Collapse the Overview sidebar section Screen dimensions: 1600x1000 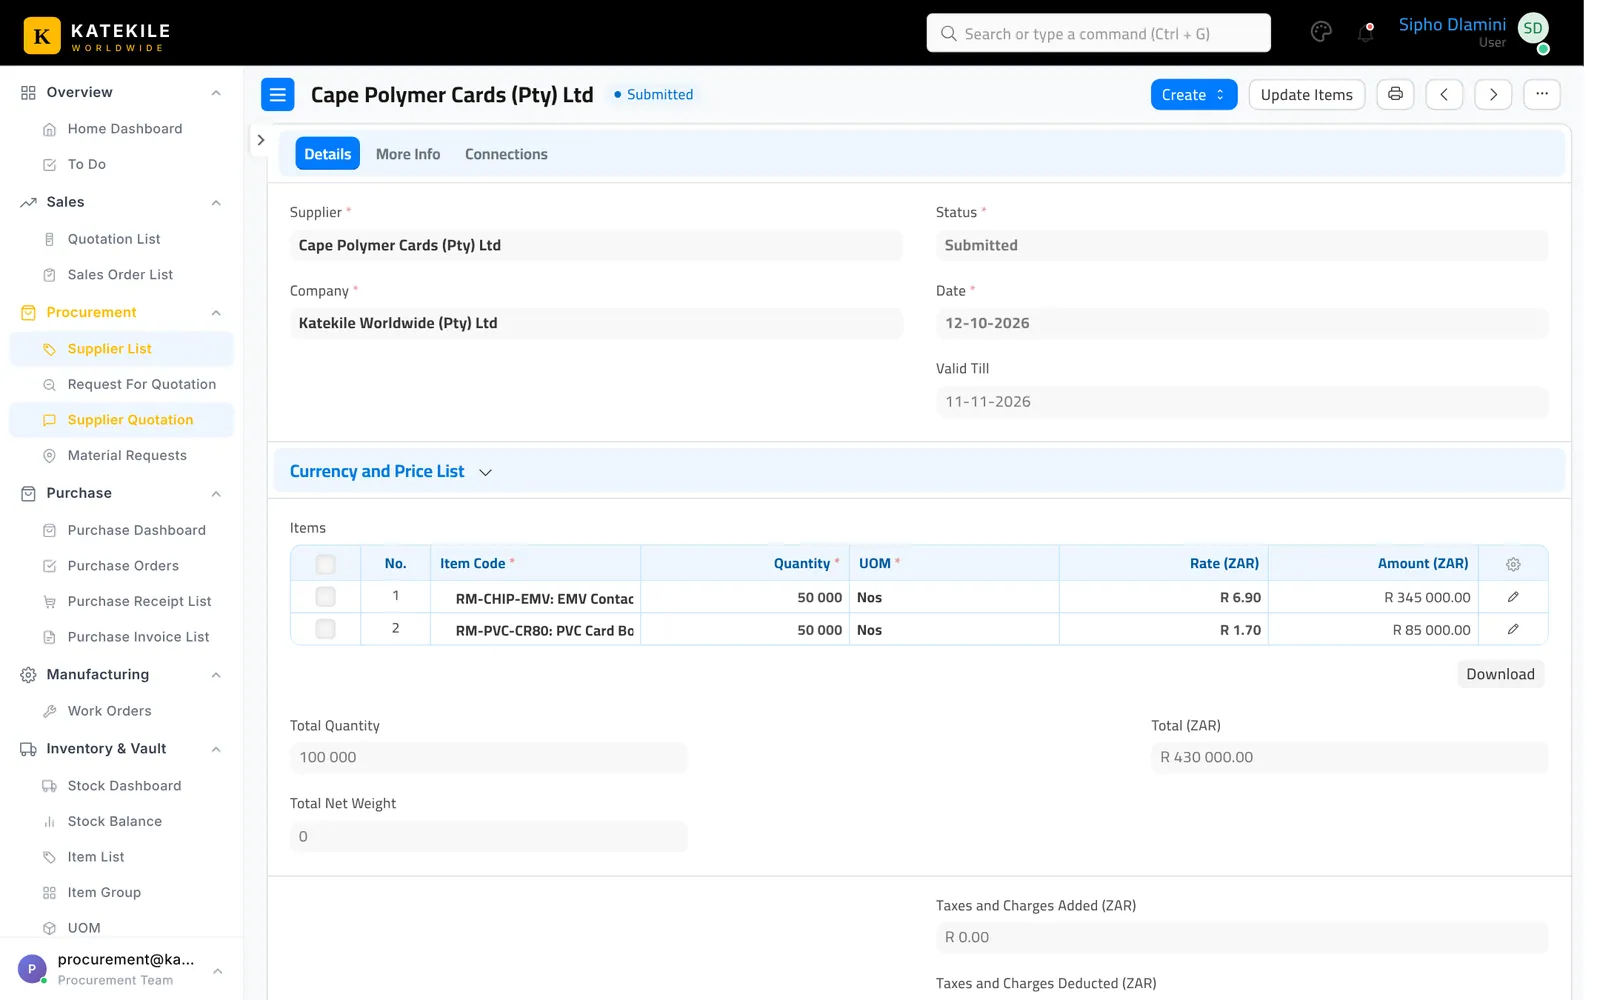coord(216,93)
